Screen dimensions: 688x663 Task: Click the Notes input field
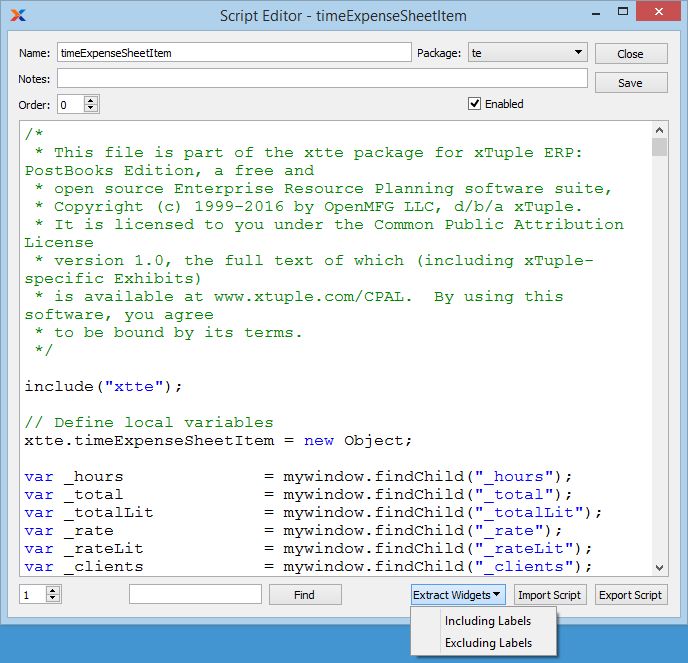tap(322, 79)
